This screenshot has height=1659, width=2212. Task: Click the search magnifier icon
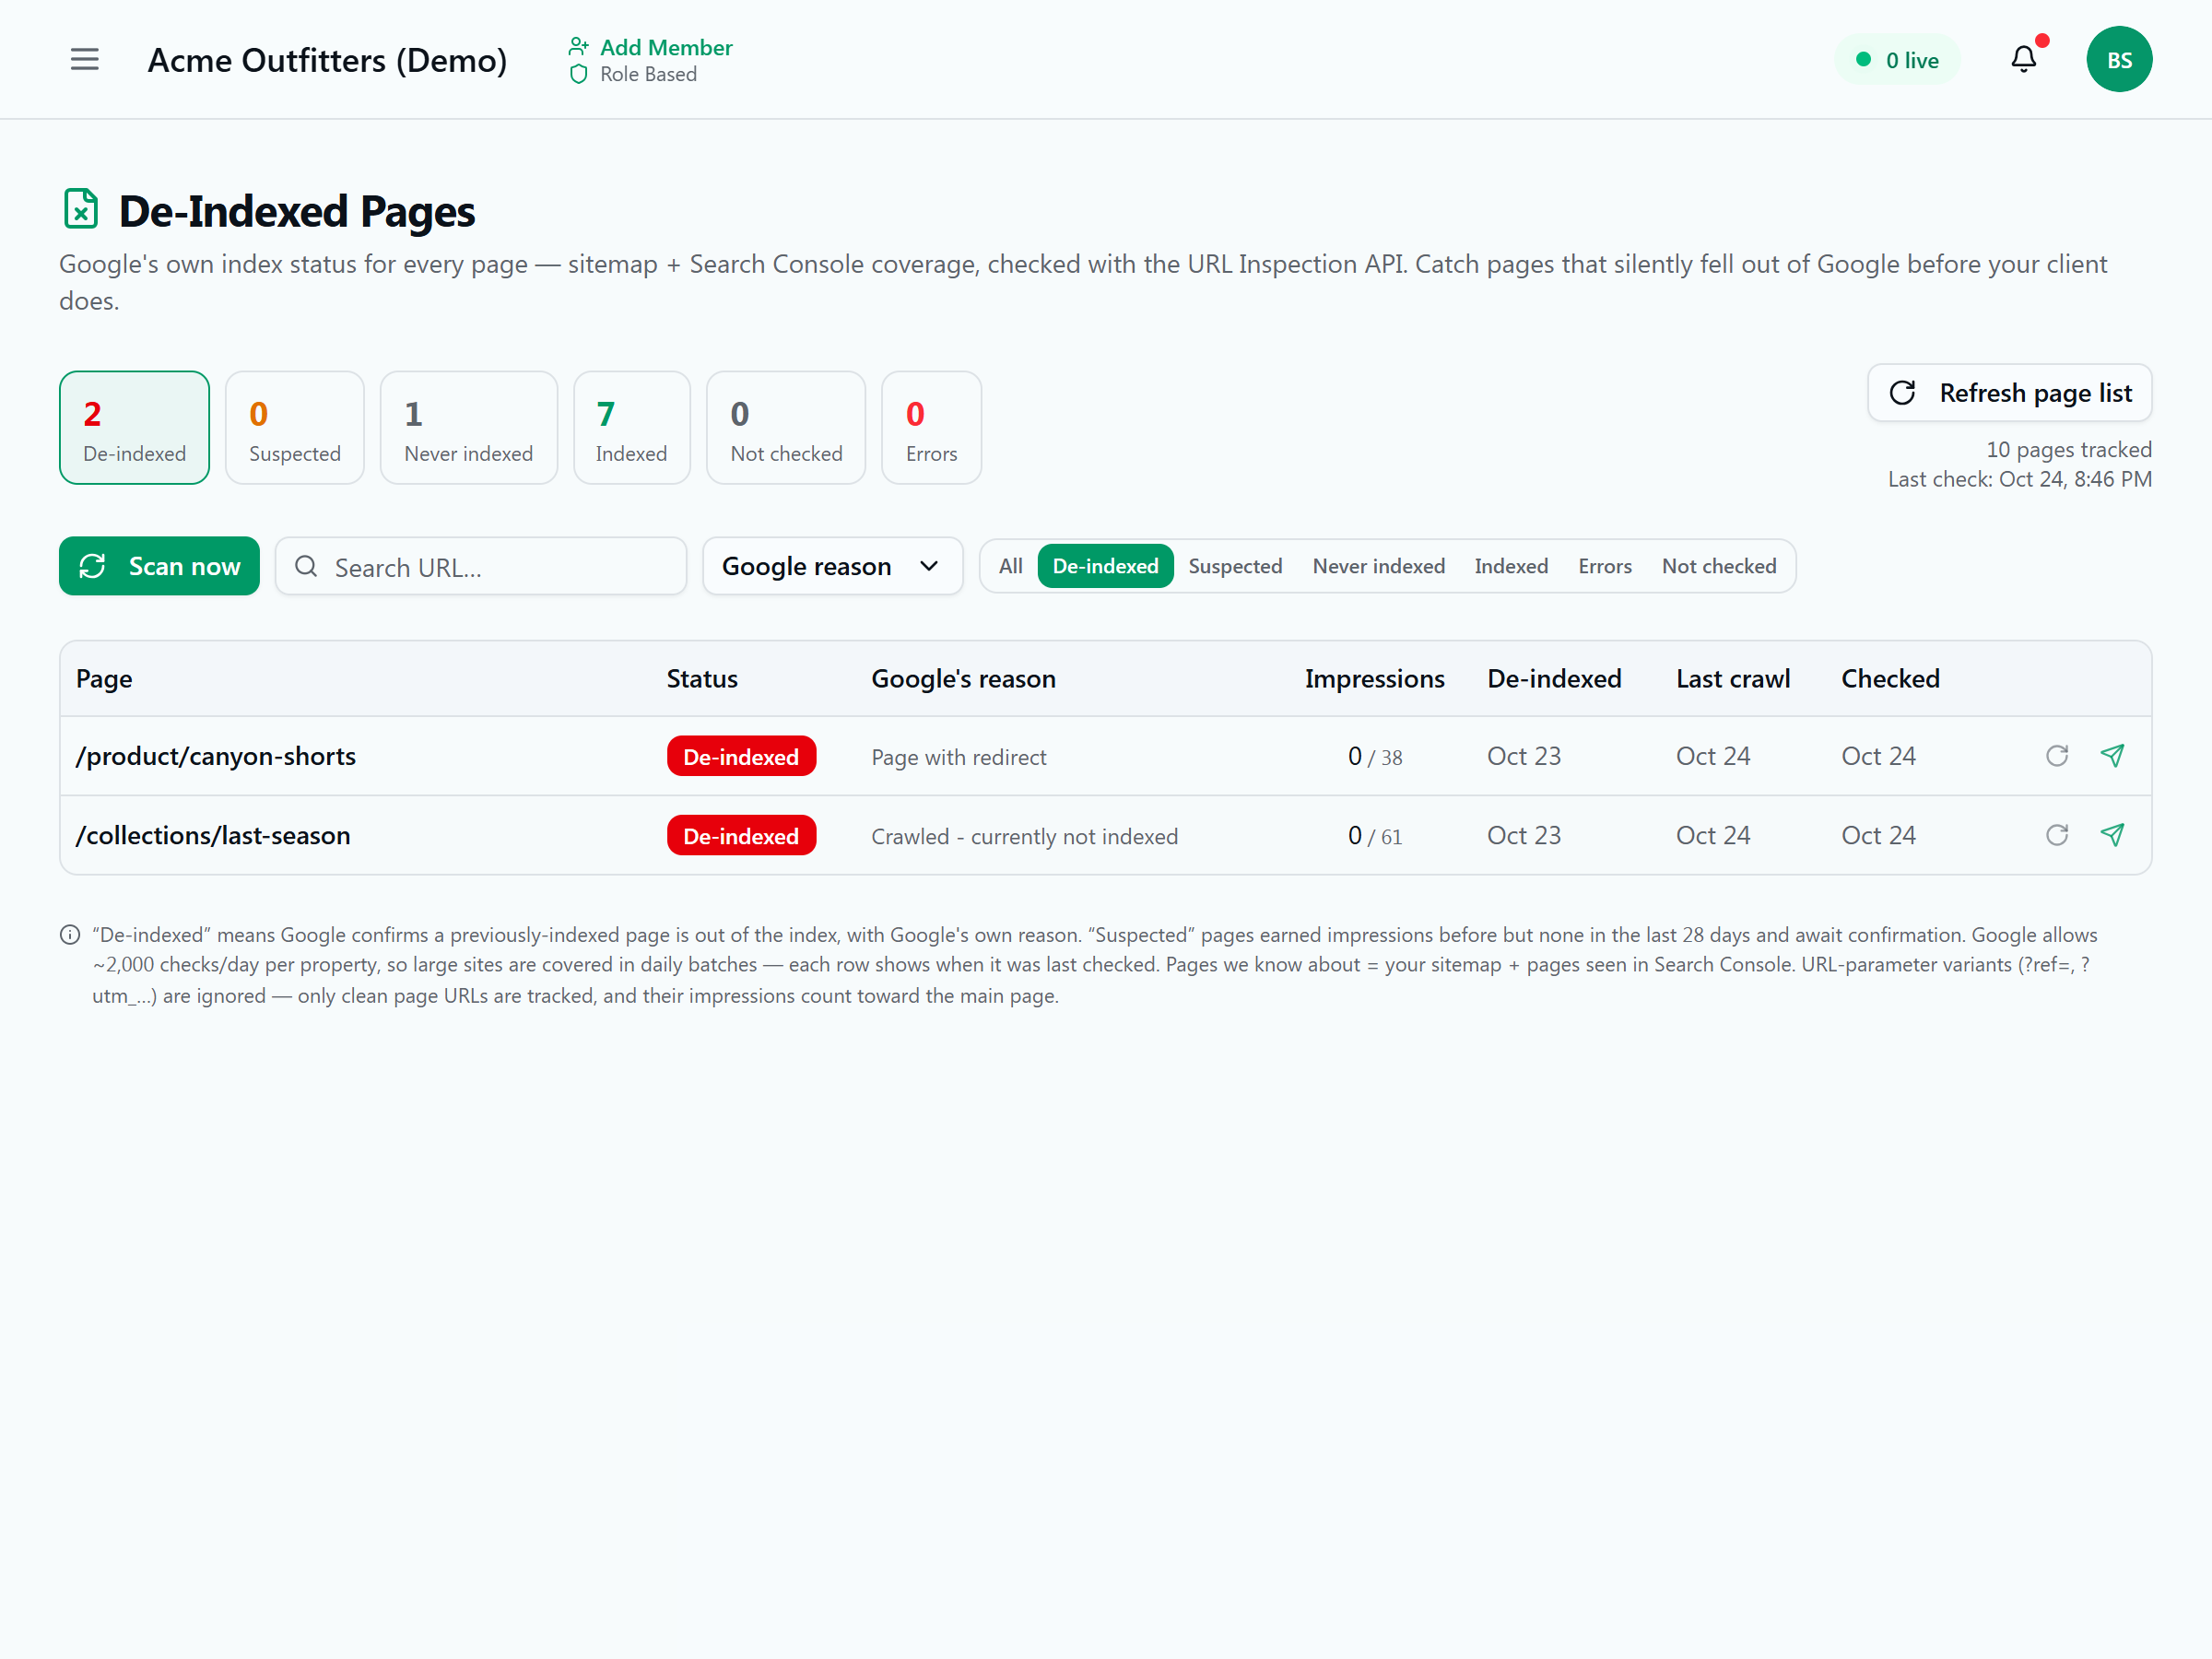pyautogui.click(x=306, y=567)
